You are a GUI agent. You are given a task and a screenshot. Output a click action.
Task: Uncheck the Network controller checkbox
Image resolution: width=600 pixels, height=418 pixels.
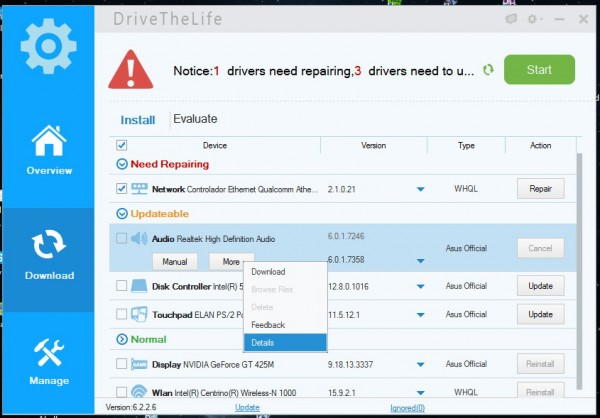pyautogui.click(x=121, y=189)
